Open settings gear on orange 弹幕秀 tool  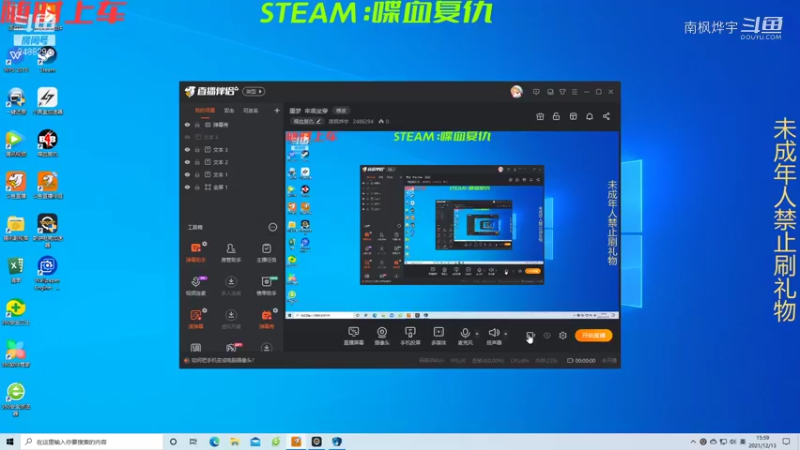(276, 310)
